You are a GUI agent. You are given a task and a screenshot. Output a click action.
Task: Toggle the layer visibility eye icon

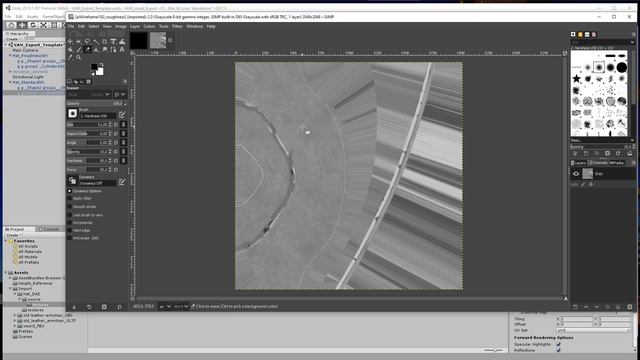(576, 174)
